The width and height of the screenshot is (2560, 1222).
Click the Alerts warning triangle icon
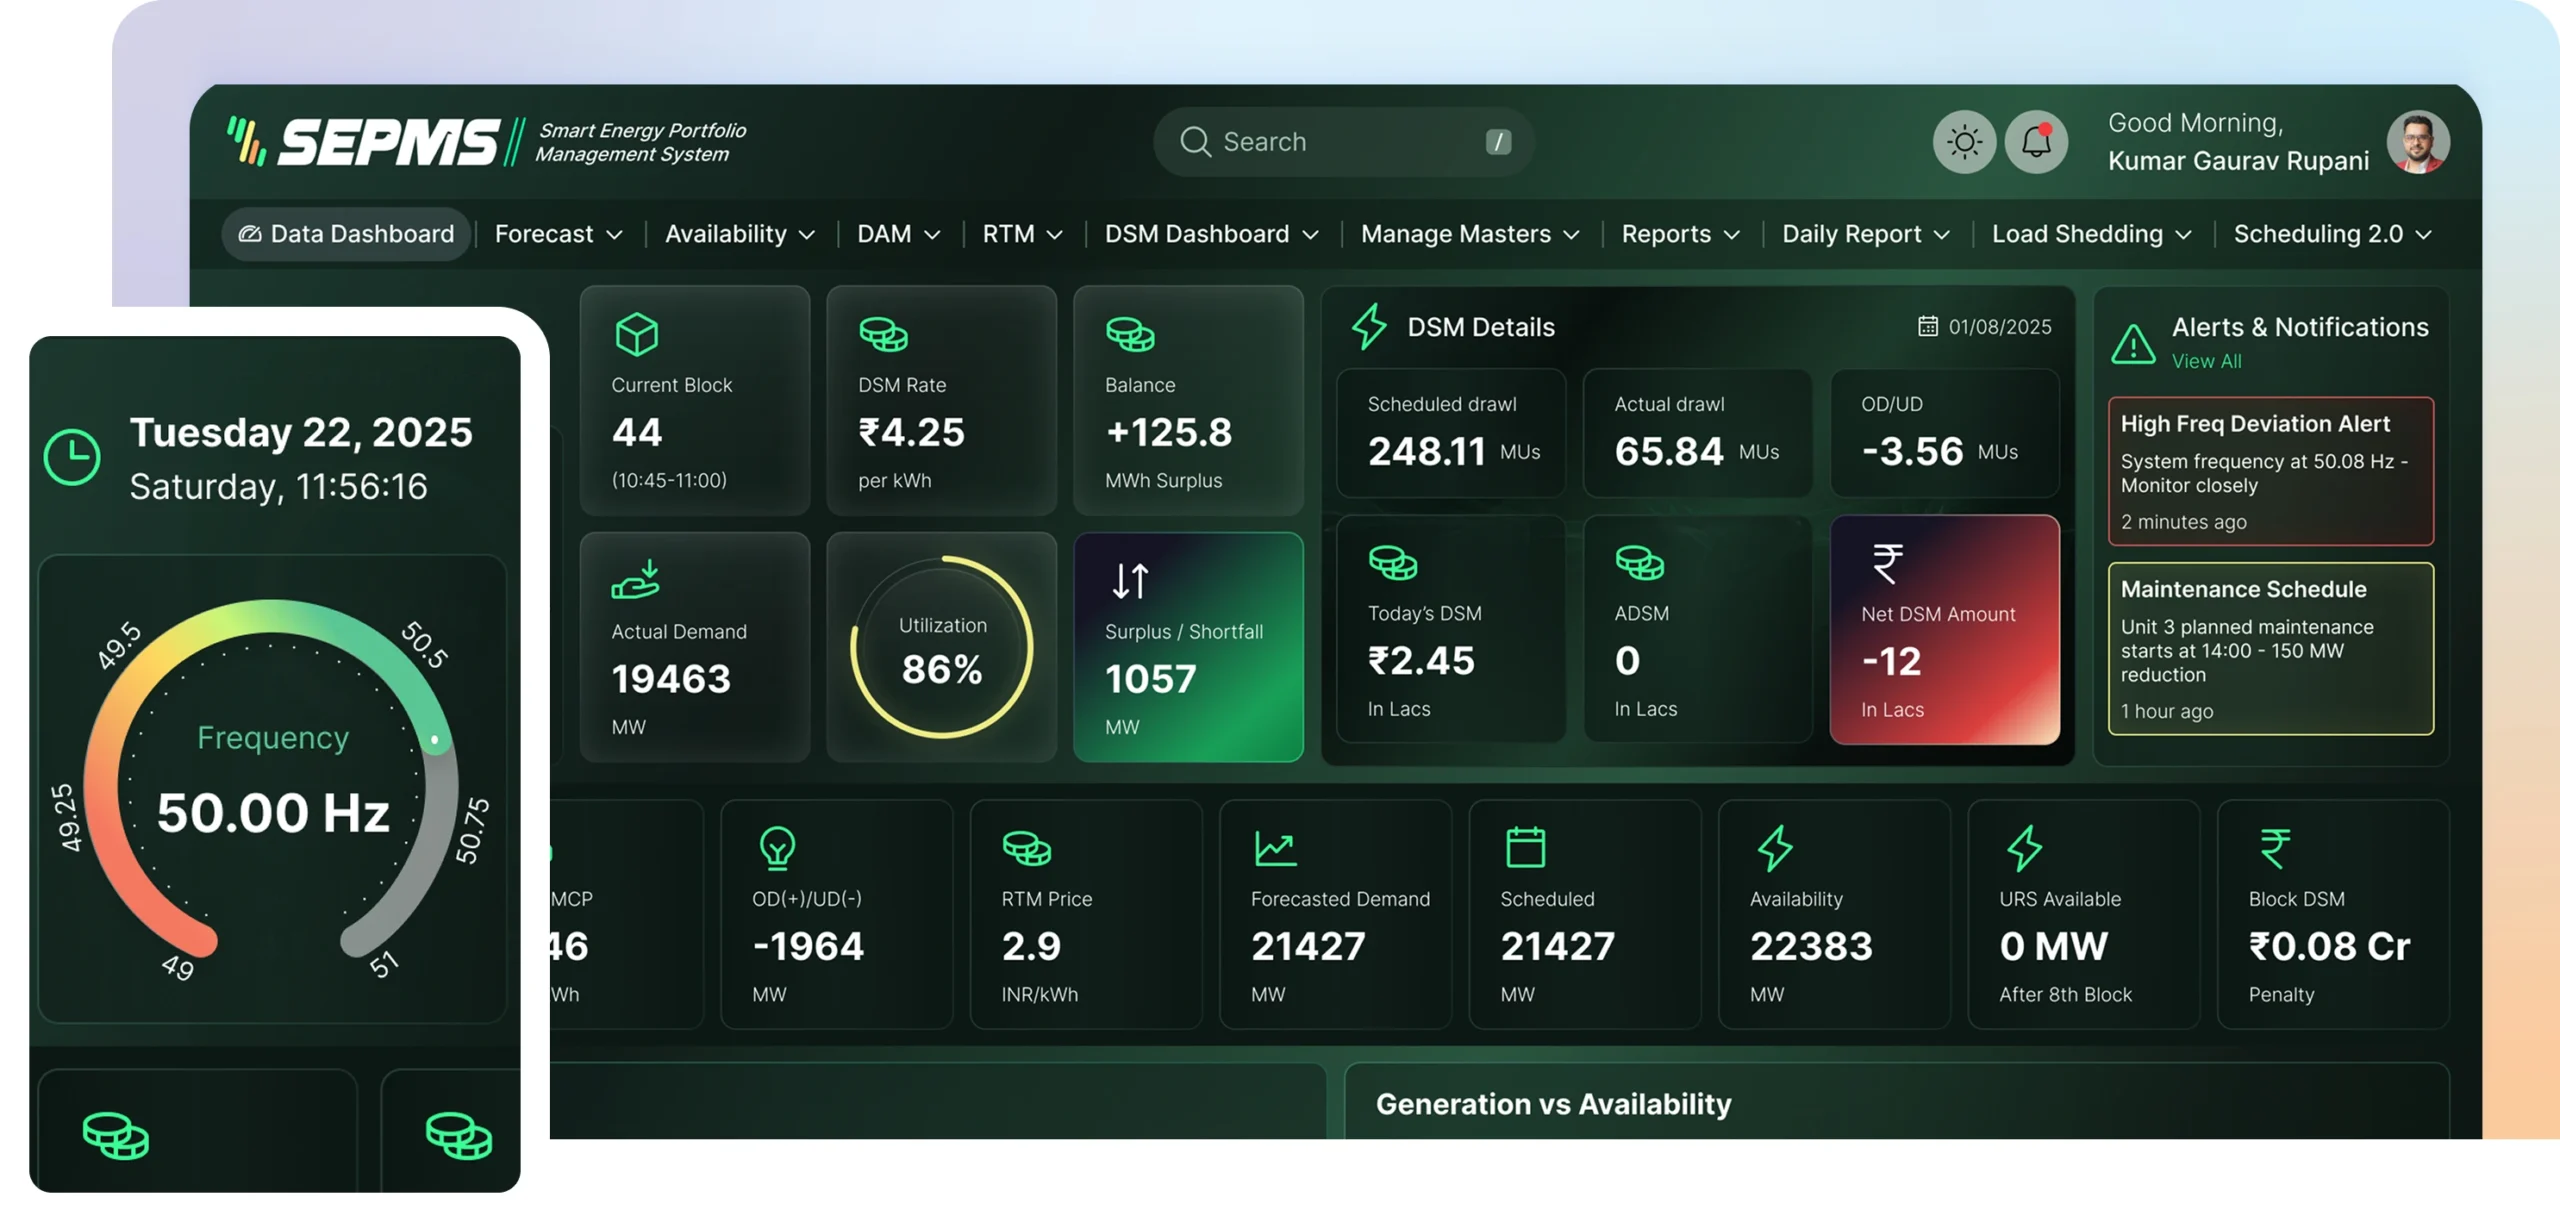[2133, 344]
